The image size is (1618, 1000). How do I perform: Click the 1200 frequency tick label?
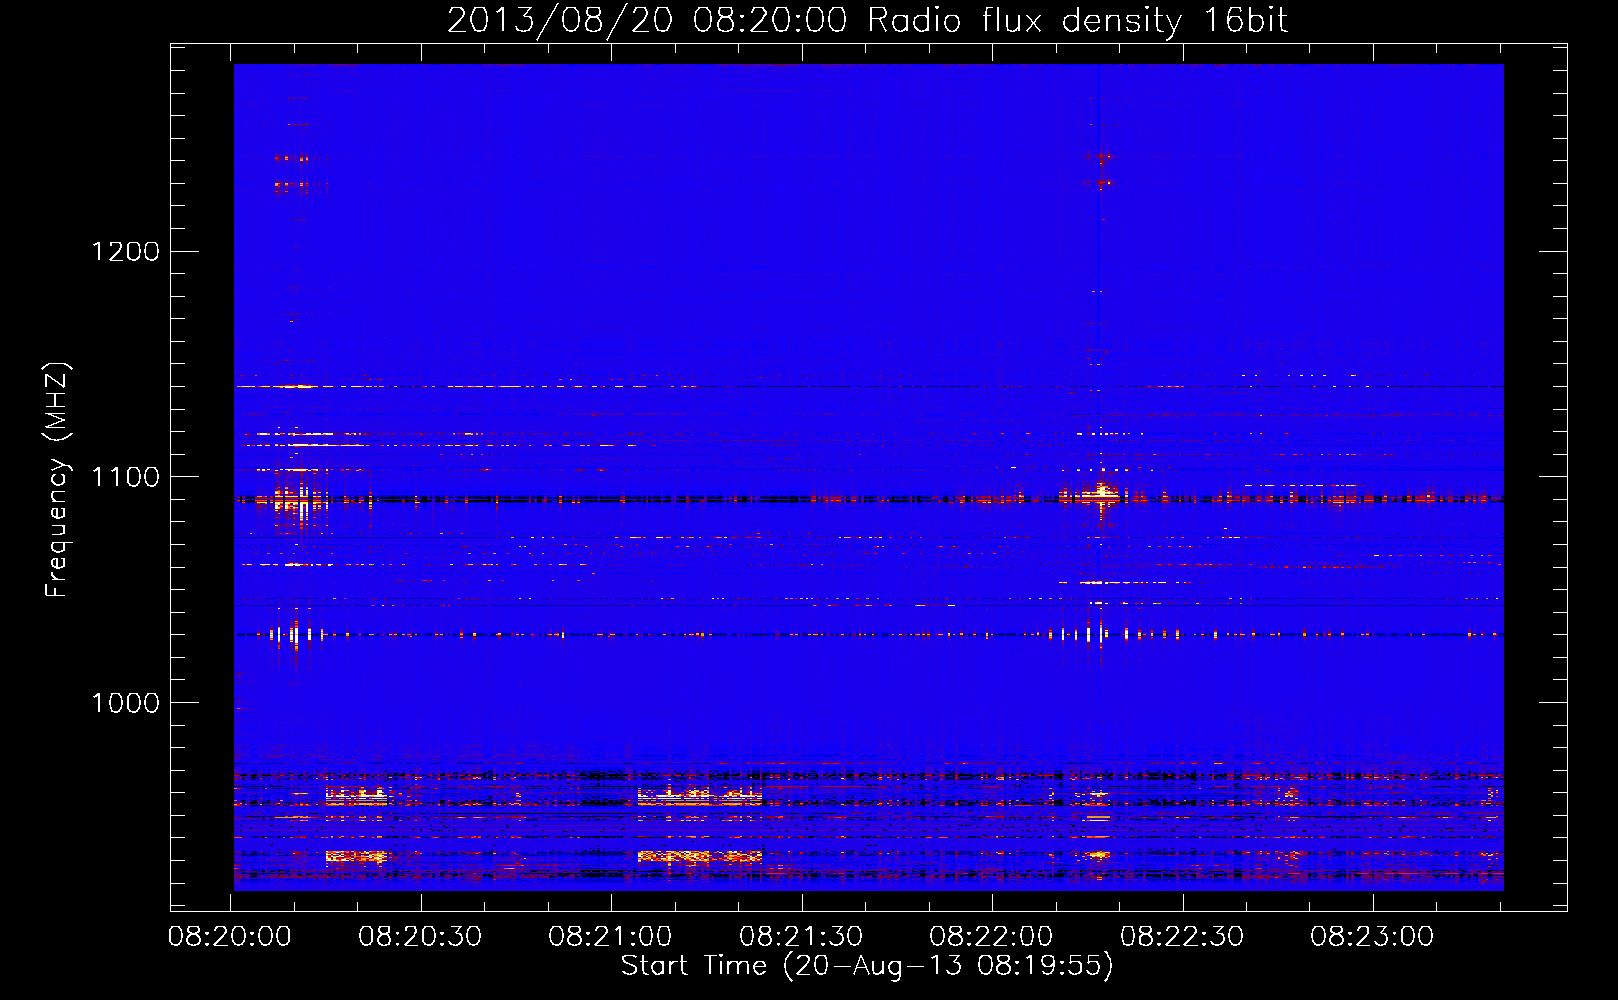pos(126,251)
